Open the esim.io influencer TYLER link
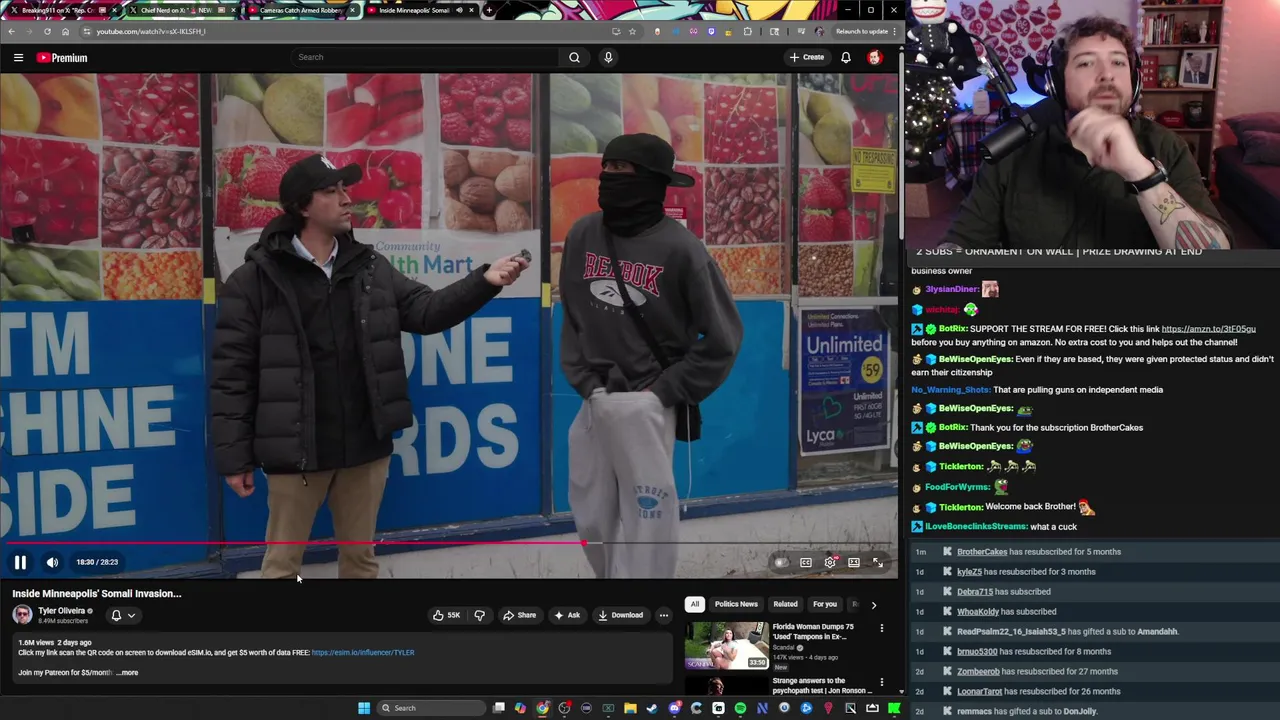The image size is (1280, 720). pyautogui.click(x=363, y=652)
